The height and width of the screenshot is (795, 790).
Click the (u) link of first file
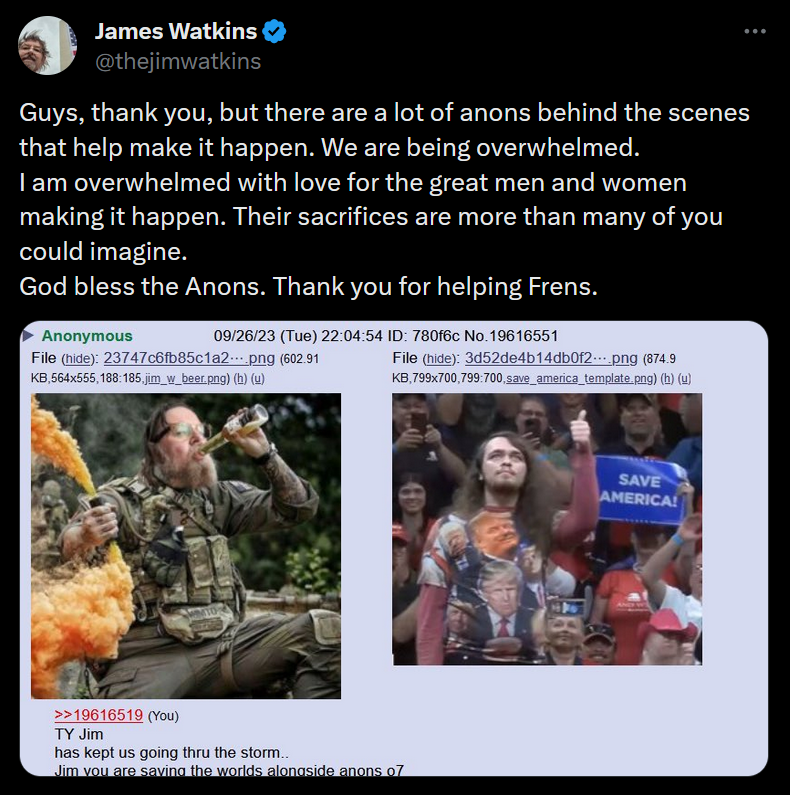(258, 378)
